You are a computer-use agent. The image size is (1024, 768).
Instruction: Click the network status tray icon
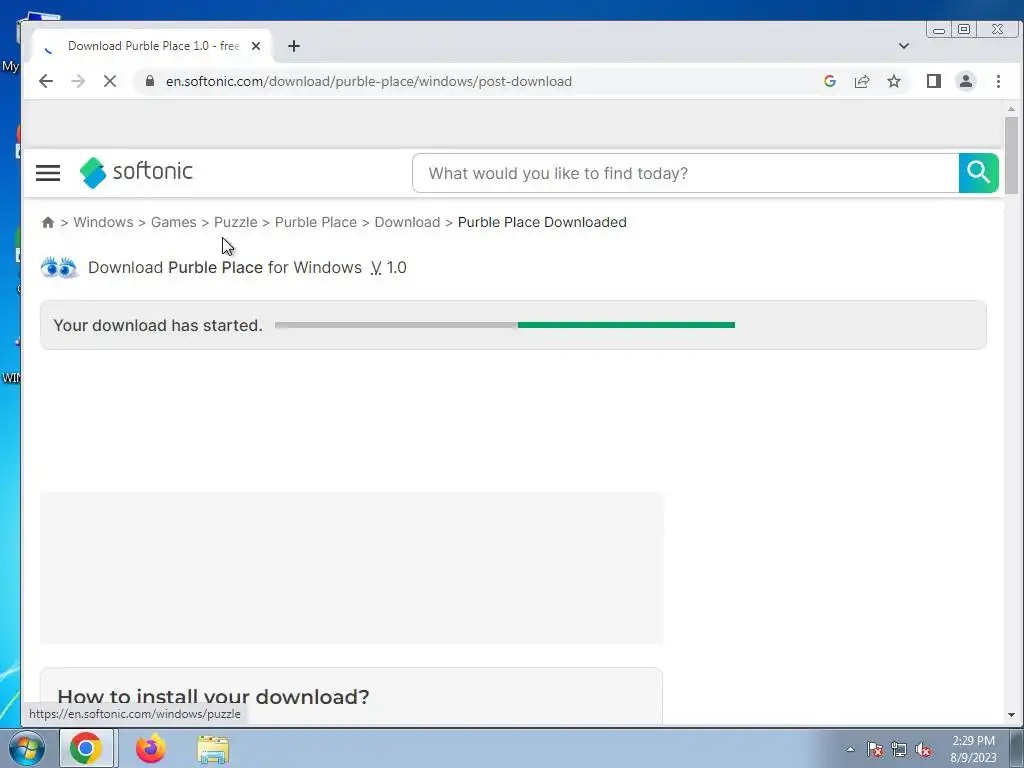click(x=899, y=750)
